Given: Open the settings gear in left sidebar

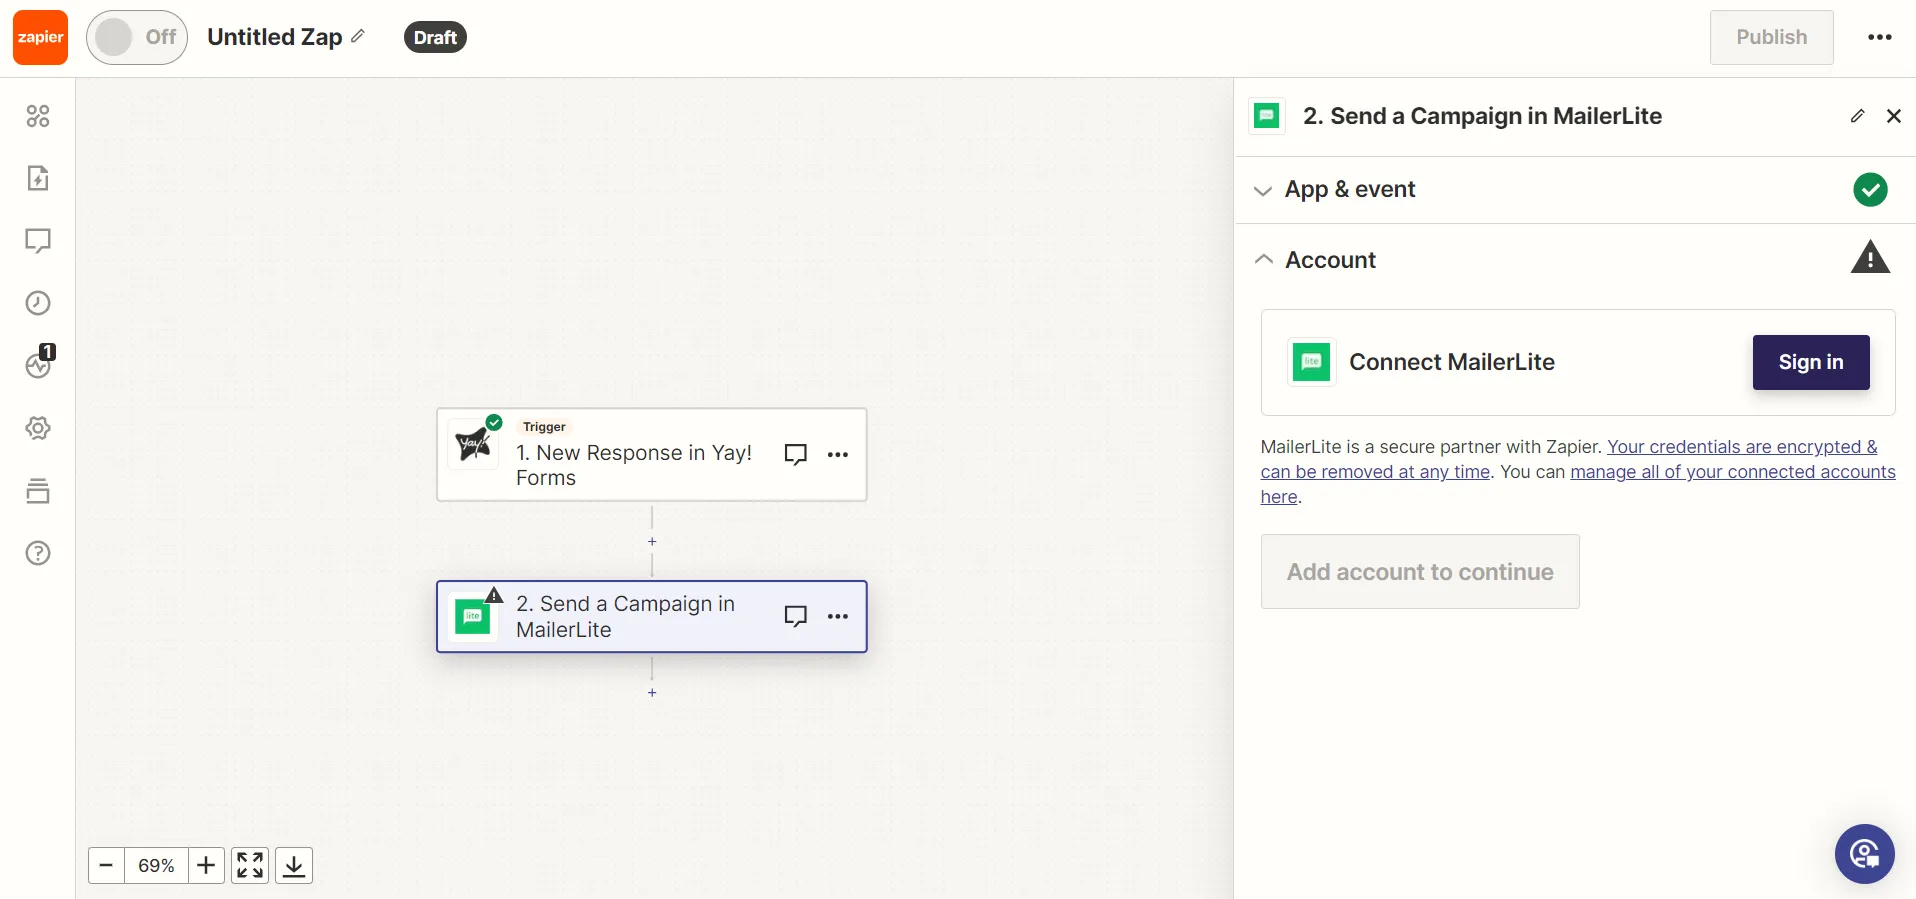Looking at the screenshot, I should point(38,428).
